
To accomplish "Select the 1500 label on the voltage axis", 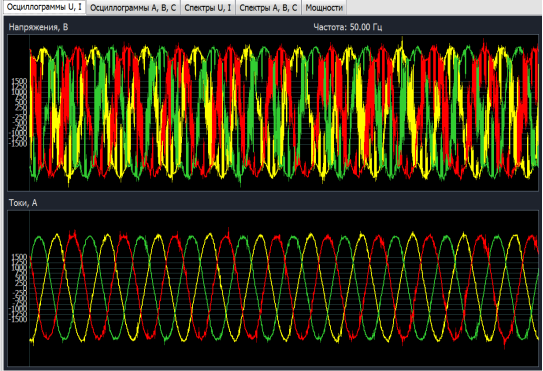I will (19, 81).
